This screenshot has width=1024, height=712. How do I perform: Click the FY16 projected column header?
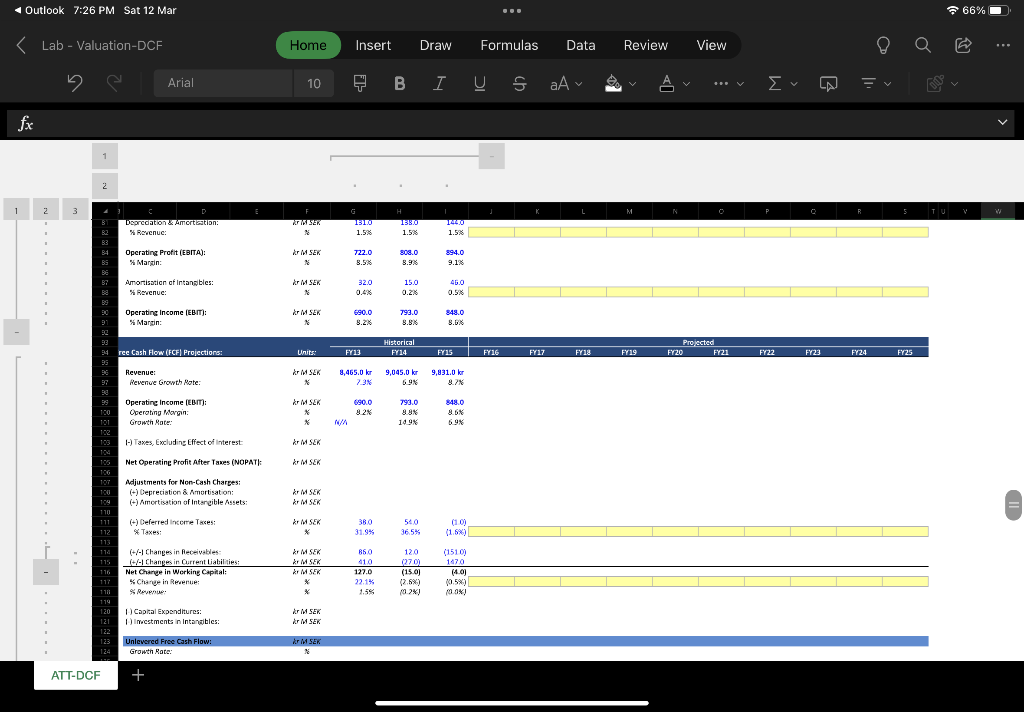coord(491,352)
